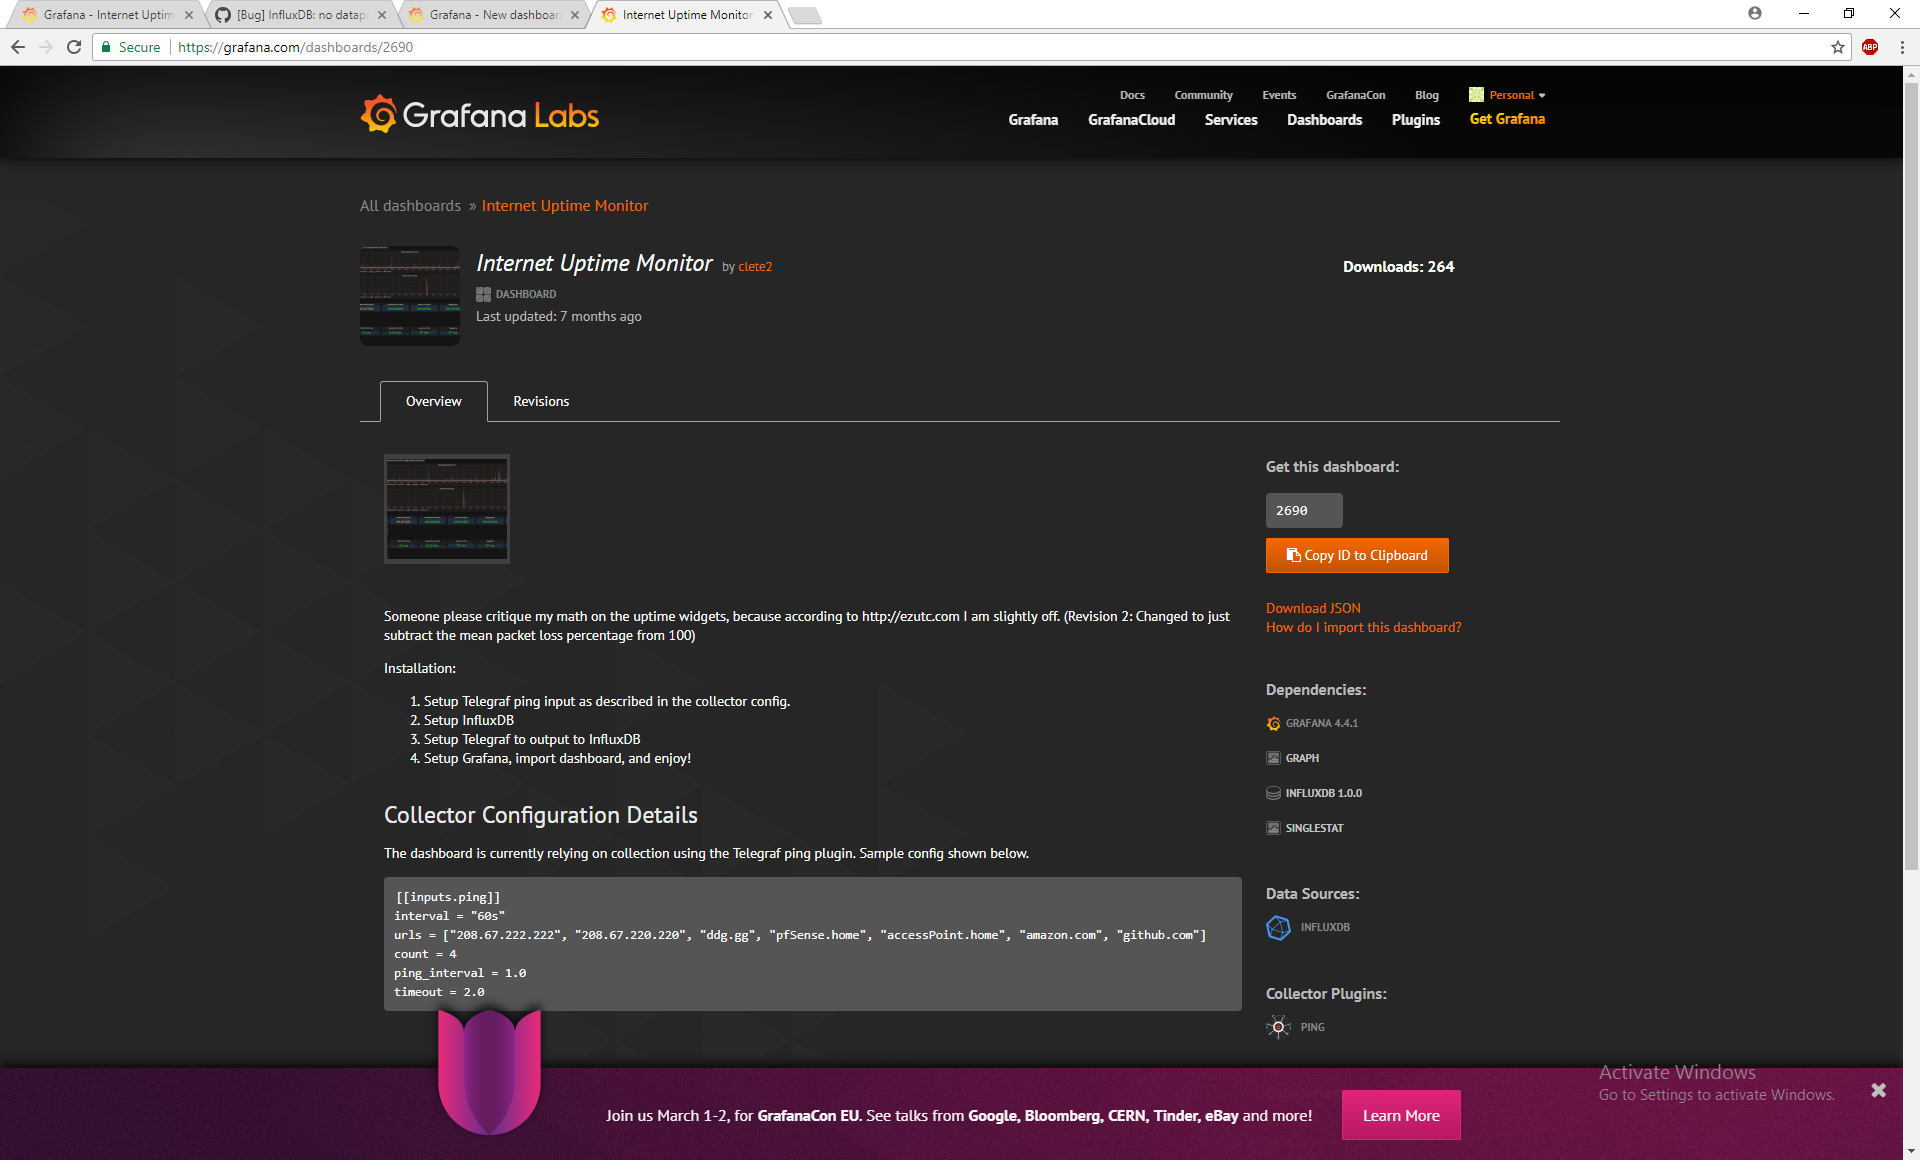Click the AdBlock Plus extension icon
The image size is (1920, 1160).
(1870, 47)
